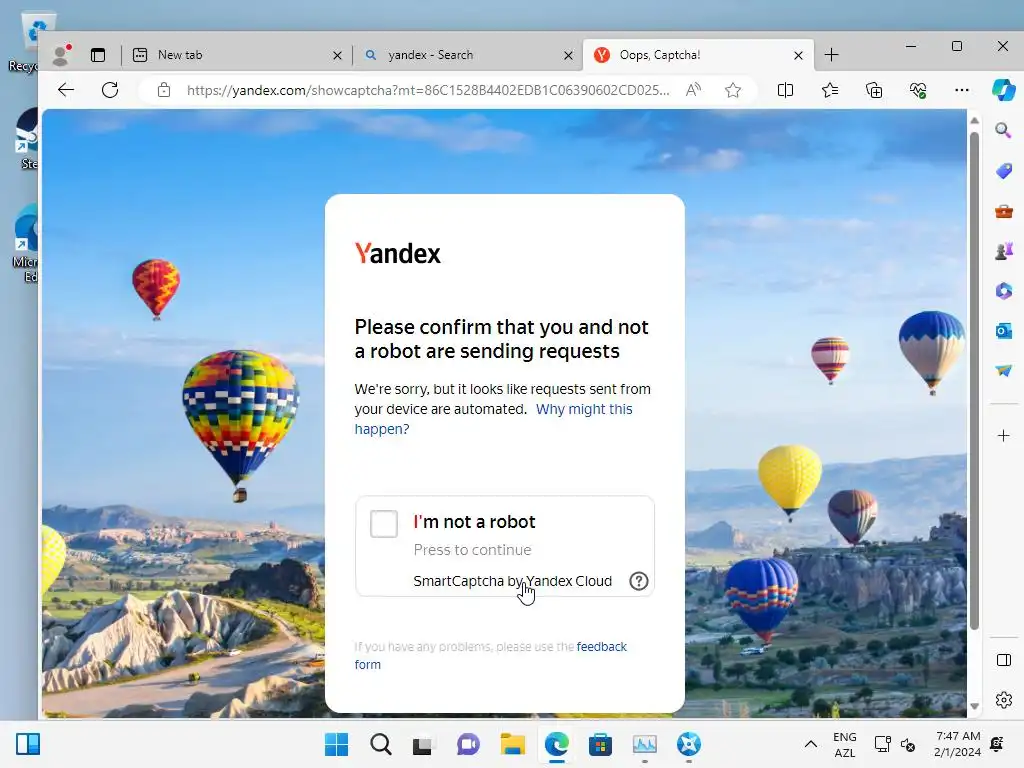The width and height of the screenshot is (1024, 768).
Task: Open the sidebar Microsoft 365 icon
Action: click(x=1003, y=291)
